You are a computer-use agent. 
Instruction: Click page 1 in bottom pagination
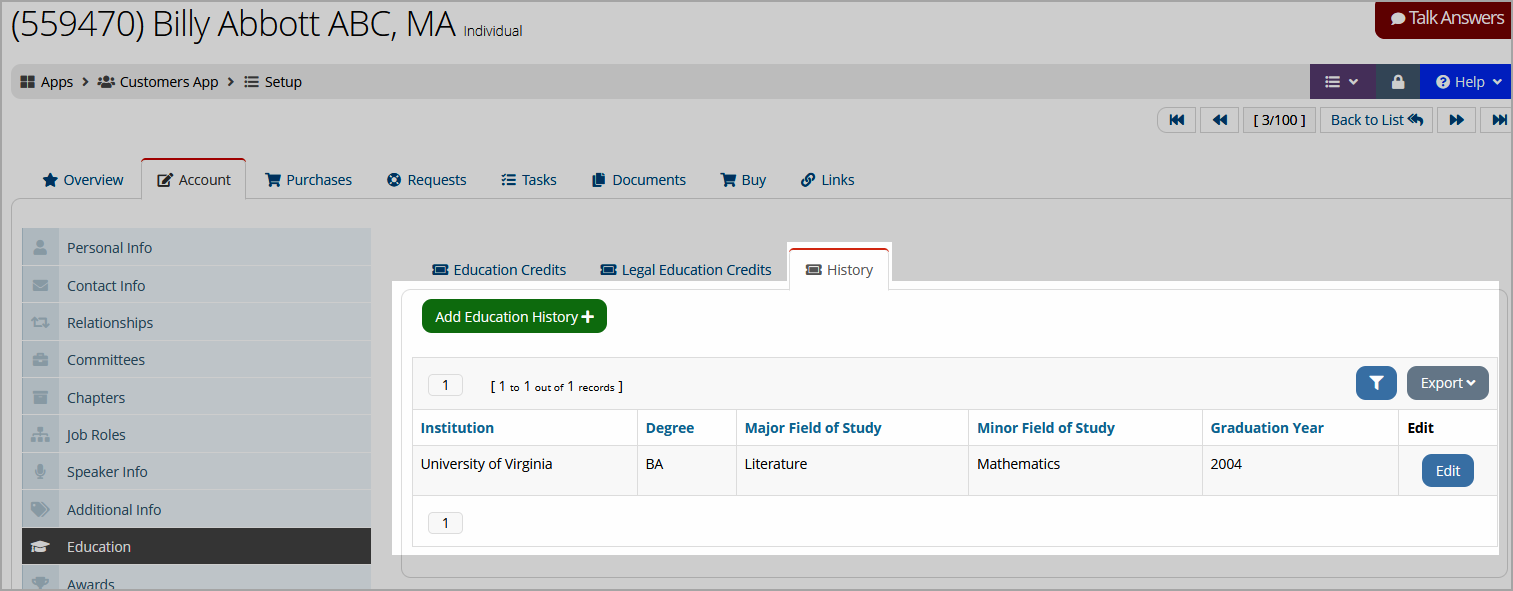point(445,523)
